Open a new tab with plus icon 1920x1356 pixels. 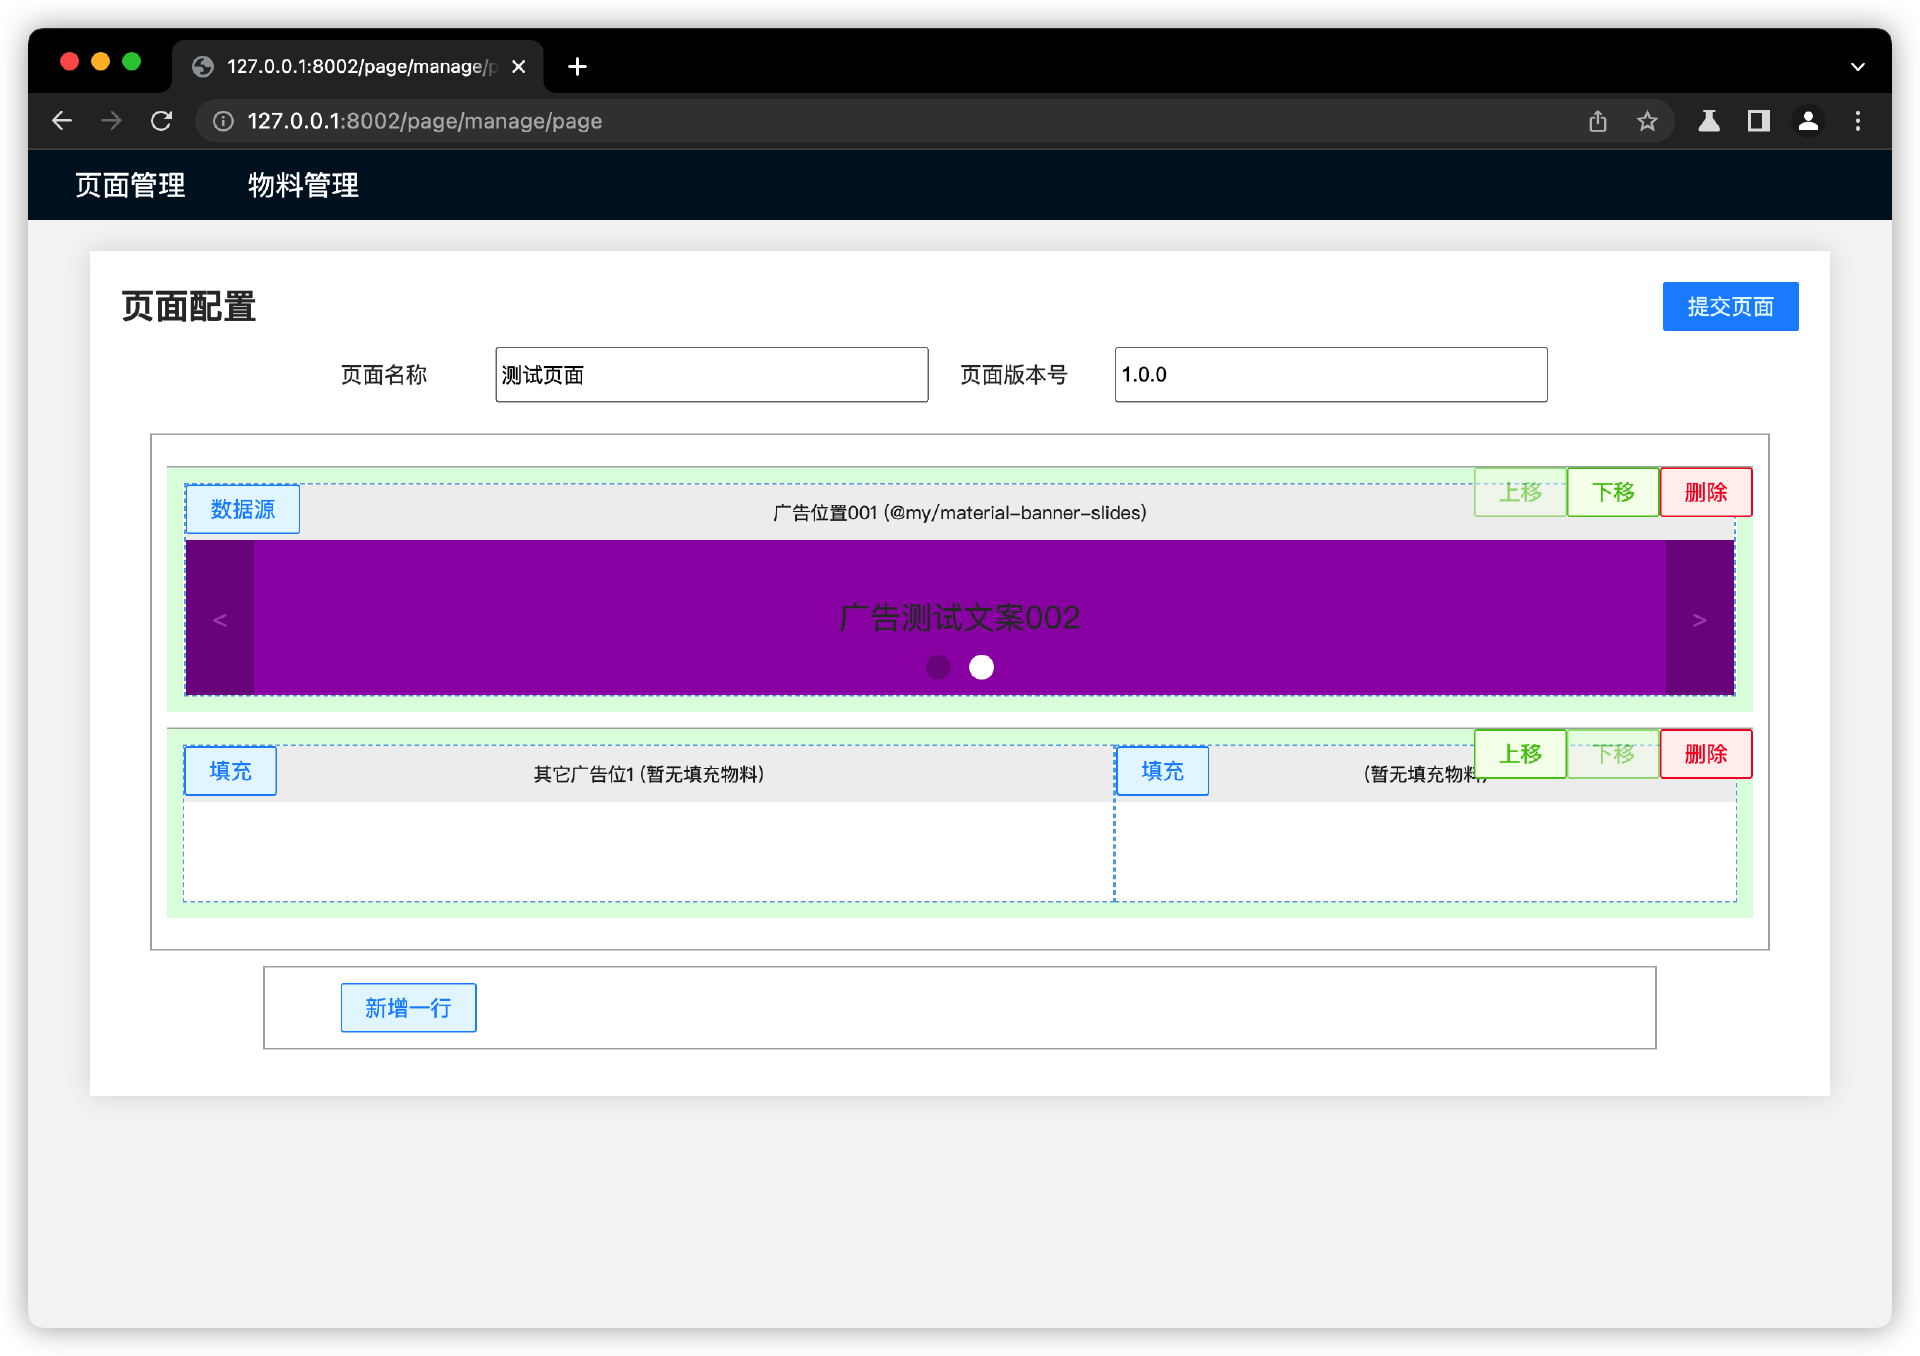(x=577, y=66)
